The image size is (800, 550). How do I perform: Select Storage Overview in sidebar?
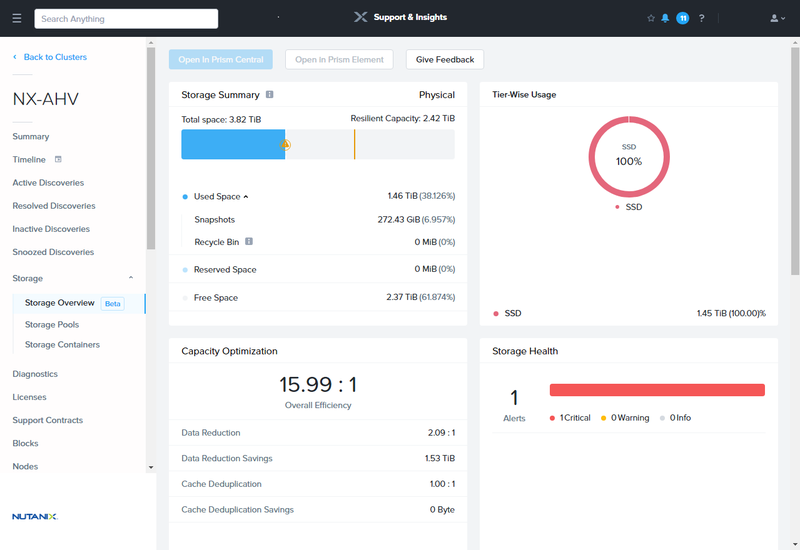pos(60,303)
